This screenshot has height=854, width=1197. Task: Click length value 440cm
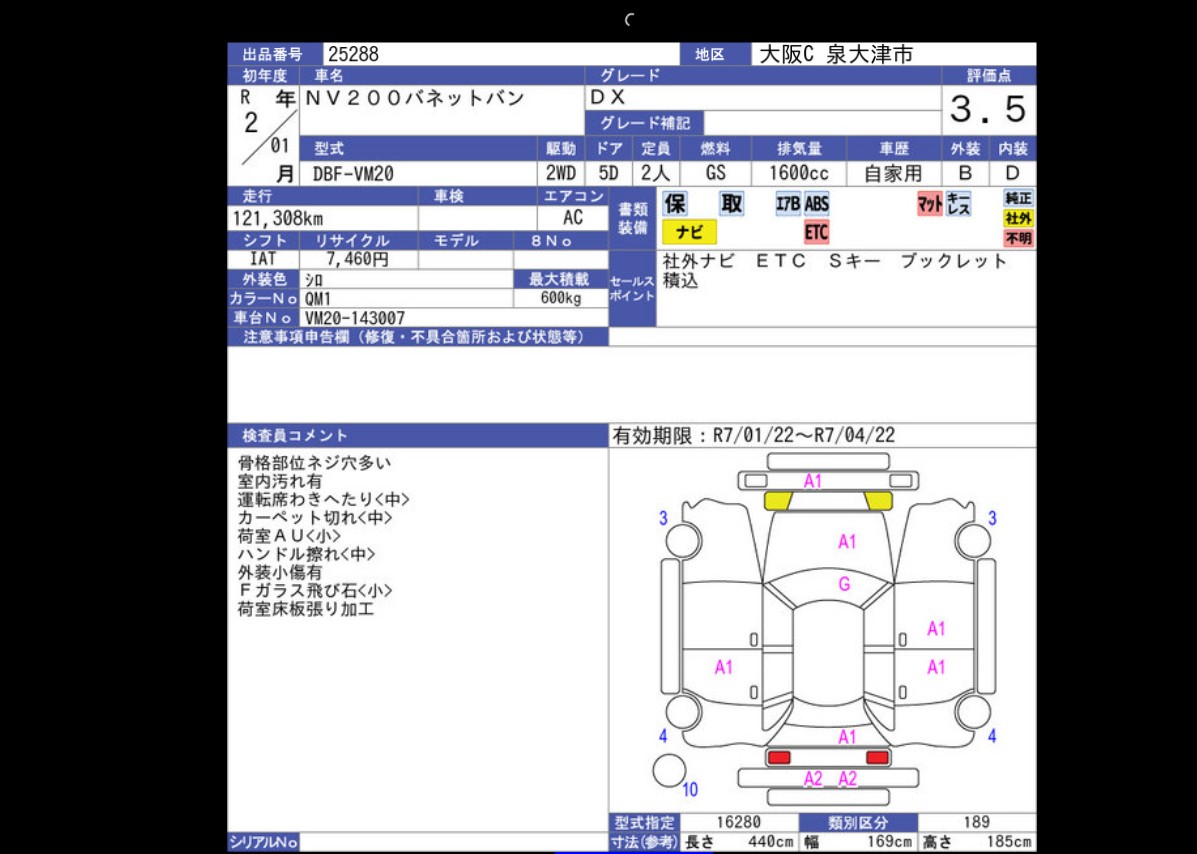click(769, 843)
